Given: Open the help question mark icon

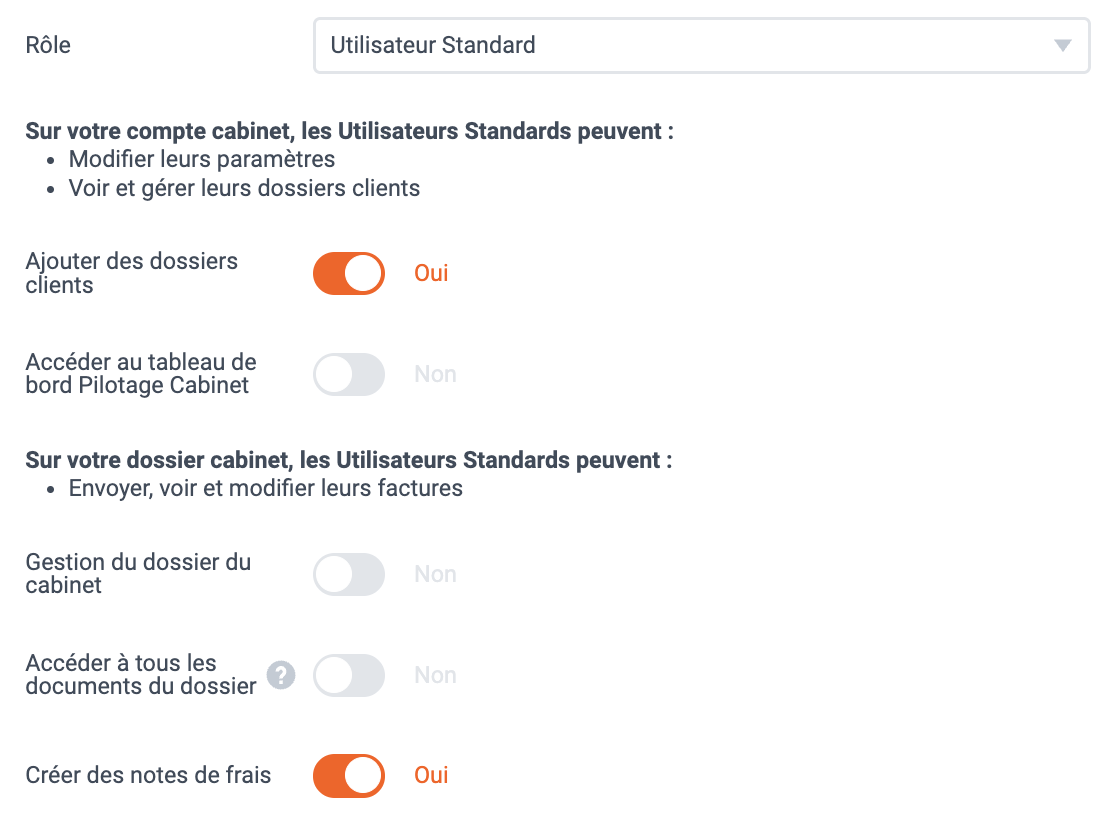Looking at the screenshot, I should pyautogui.click(x=281, y=675).
